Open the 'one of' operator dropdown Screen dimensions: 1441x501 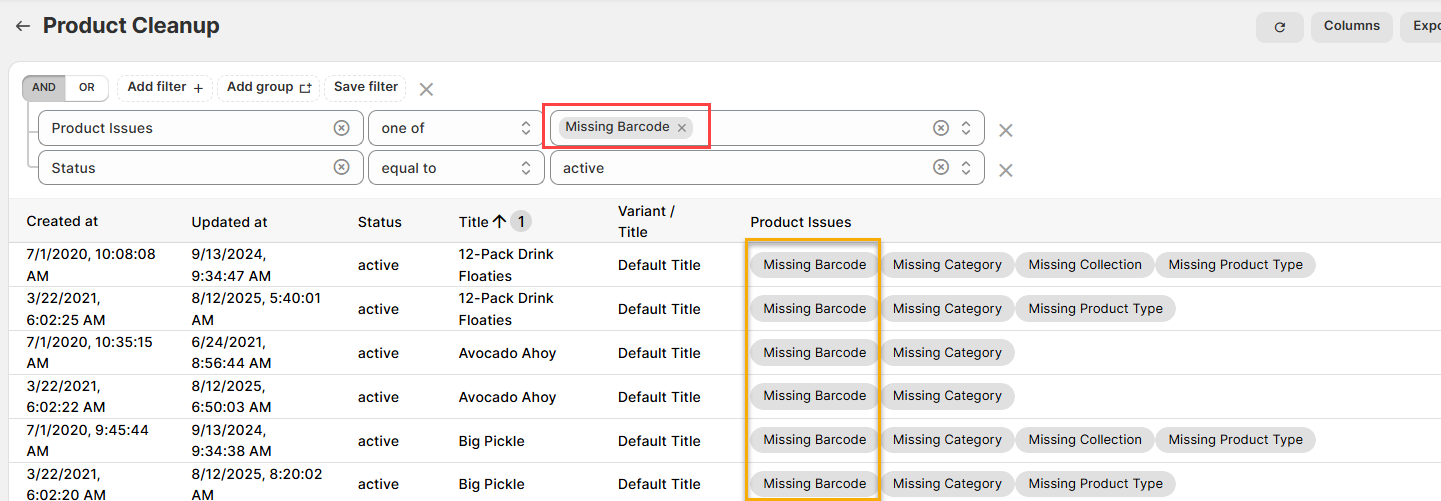[x=456, y=128]
